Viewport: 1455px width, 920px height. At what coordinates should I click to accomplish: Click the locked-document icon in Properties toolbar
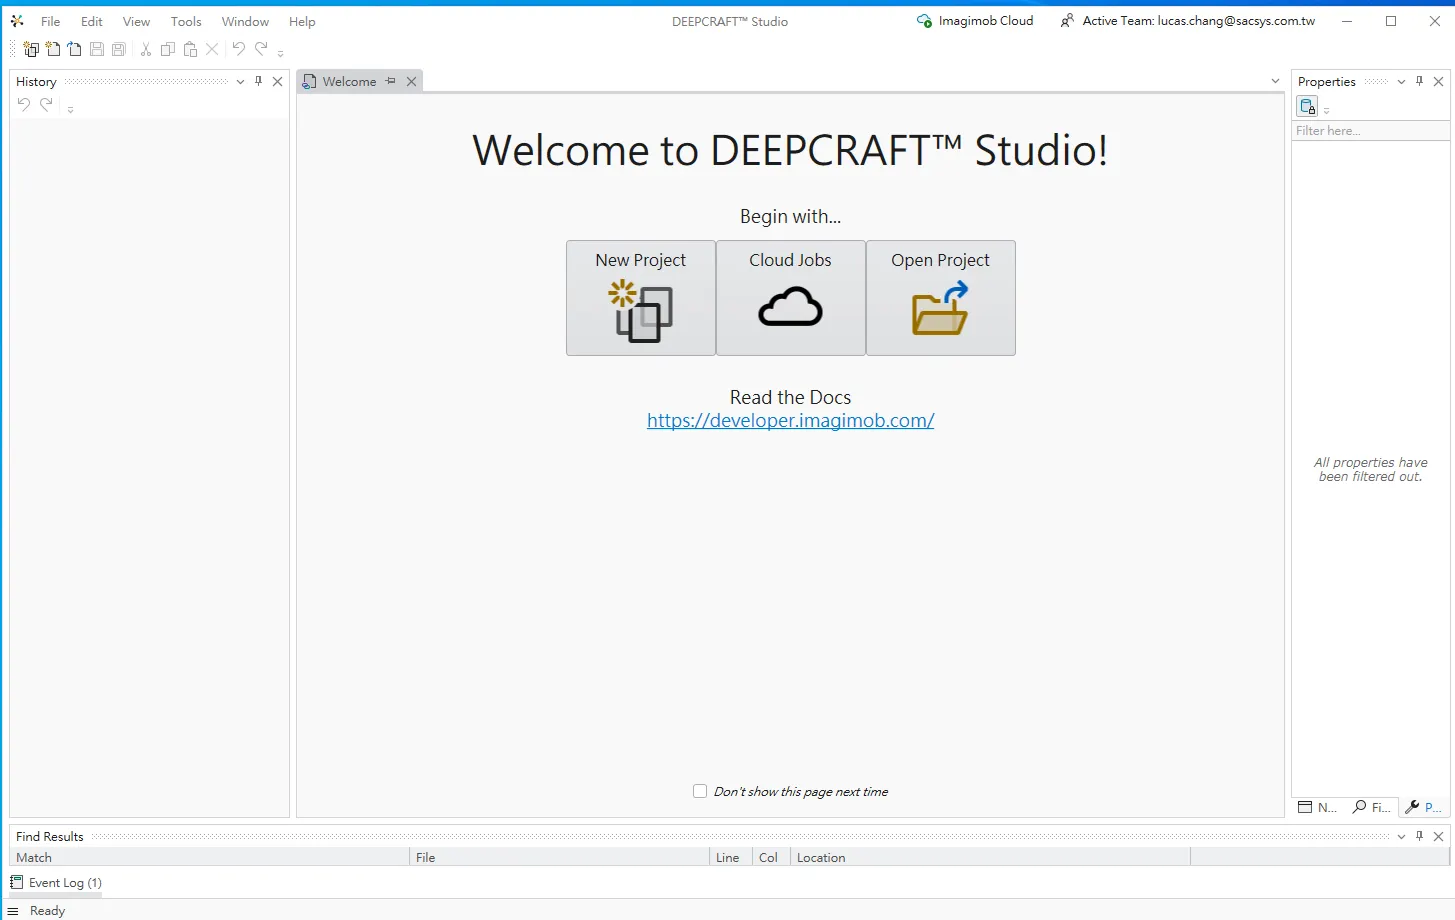point(1307,107)
